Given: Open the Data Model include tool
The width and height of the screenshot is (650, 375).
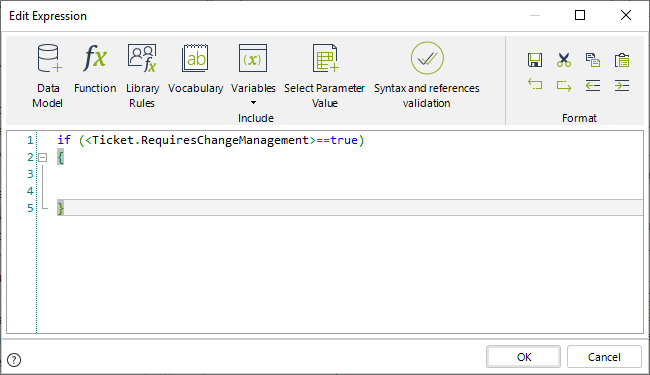Looking at the screenshot, I should (48, 75).
